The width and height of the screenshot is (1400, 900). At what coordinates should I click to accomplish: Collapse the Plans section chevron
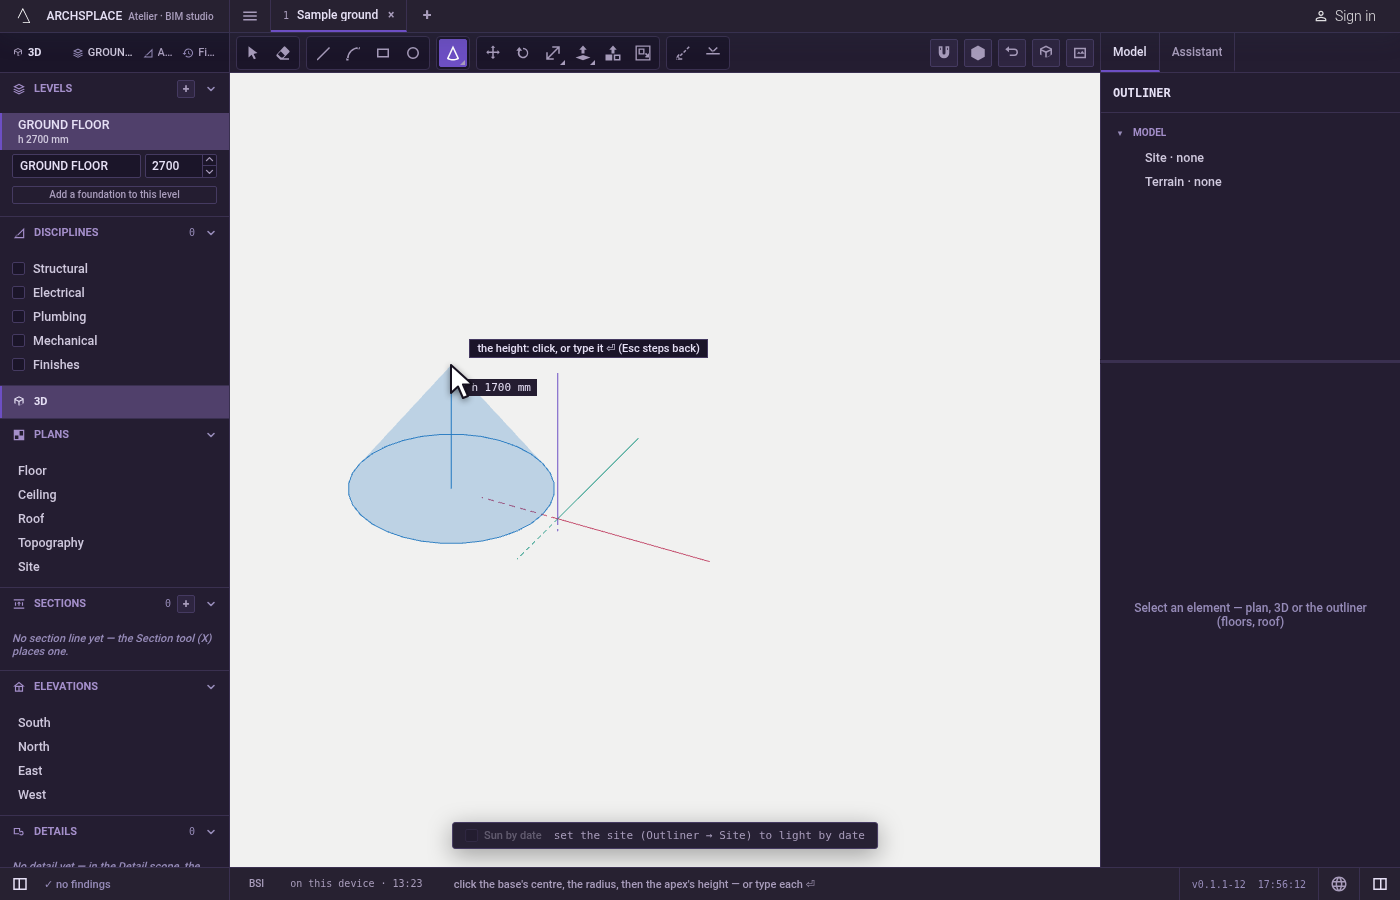pyautogui.click(x=211, y=435)
